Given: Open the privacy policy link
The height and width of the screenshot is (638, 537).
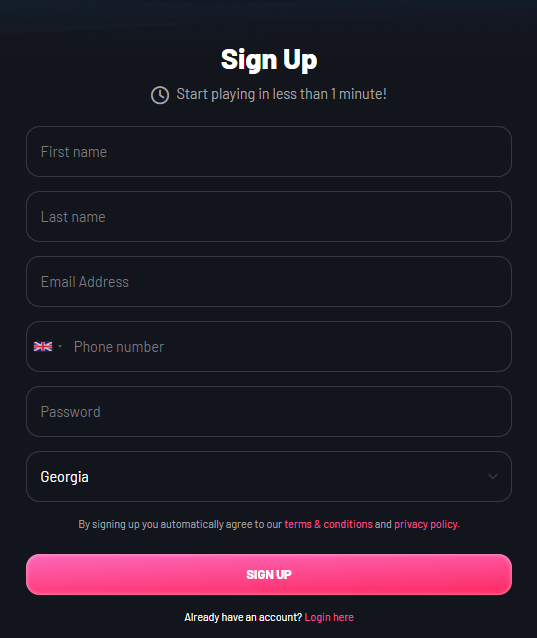Looking at the screenshot, I should point(427,524).
